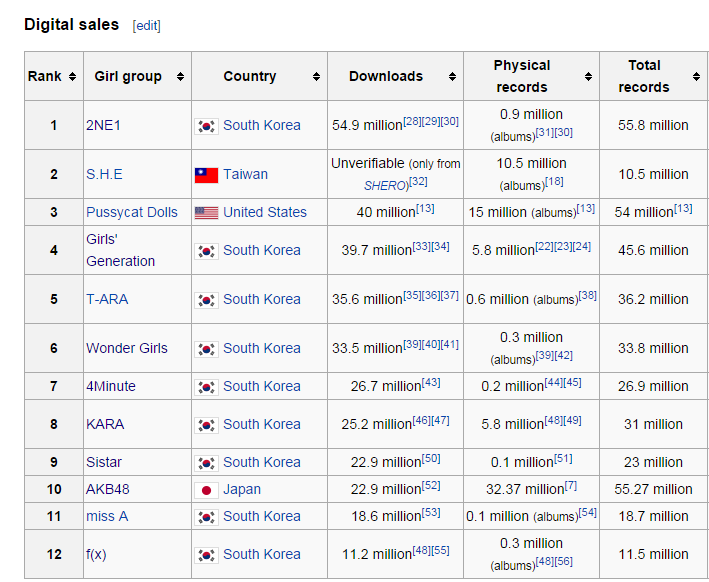Sort table by Physical records arrows
This screenshot has width=709, height=582.
point(588,76)
